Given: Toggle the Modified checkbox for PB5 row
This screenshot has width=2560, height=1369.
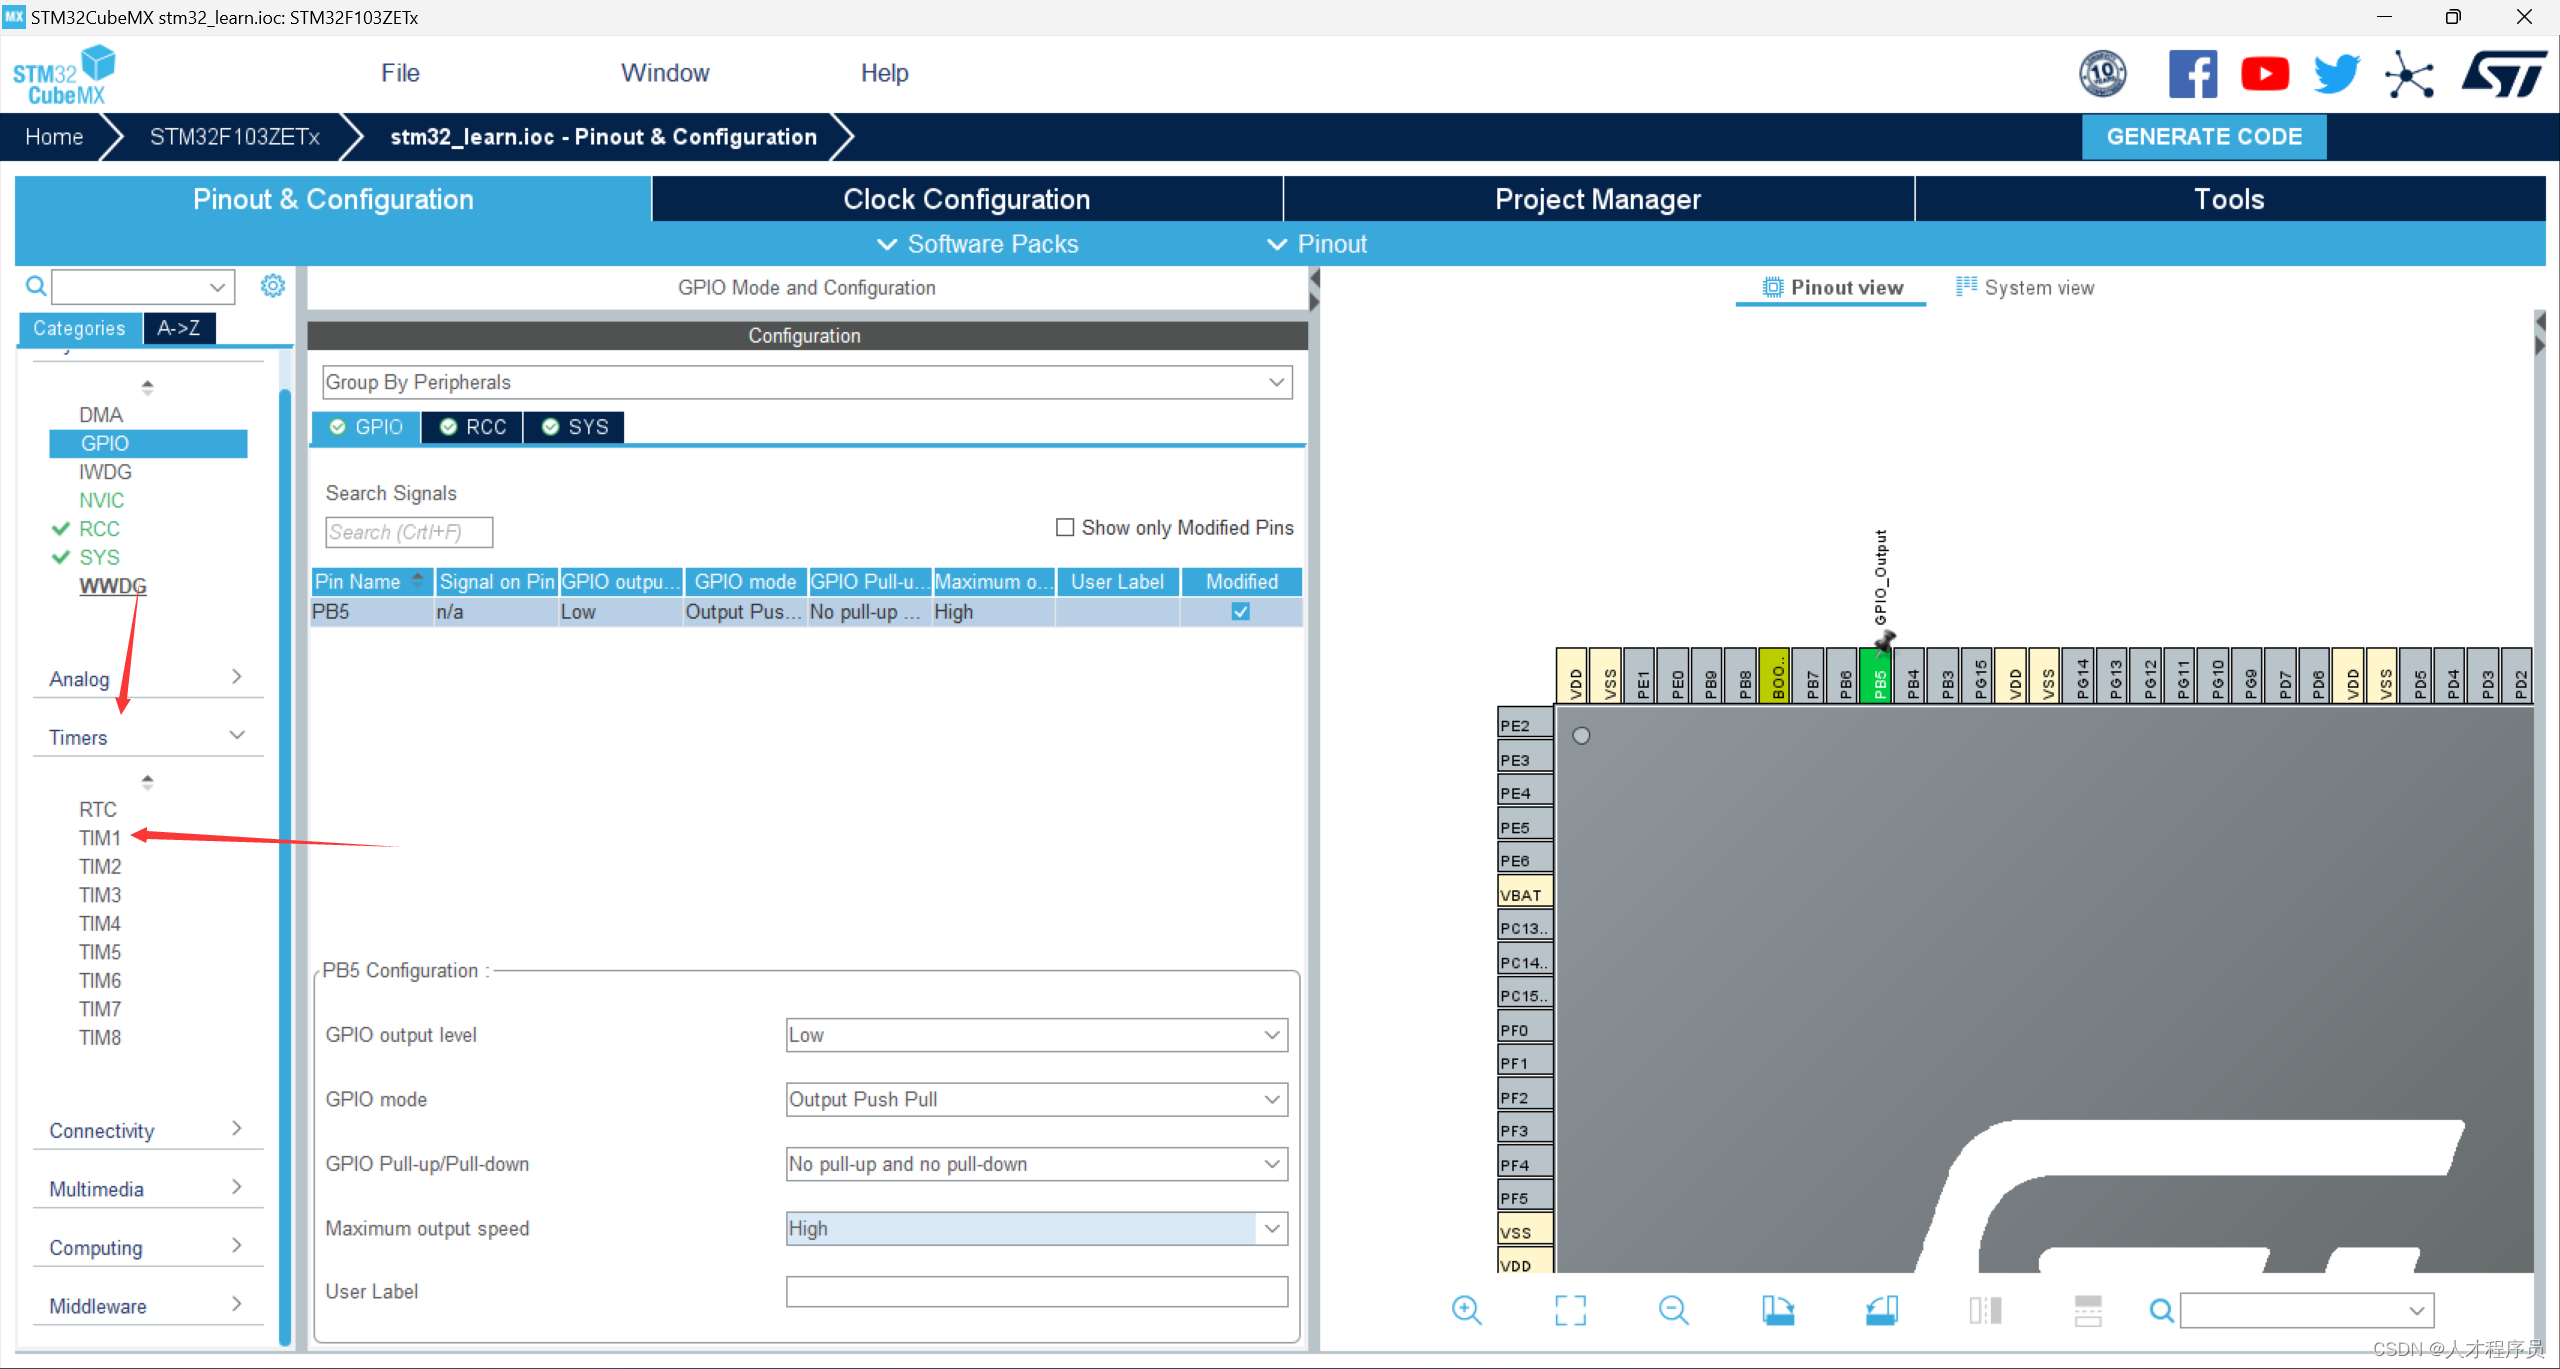Looking at the screenshot, I should [x=1240, y=612].
